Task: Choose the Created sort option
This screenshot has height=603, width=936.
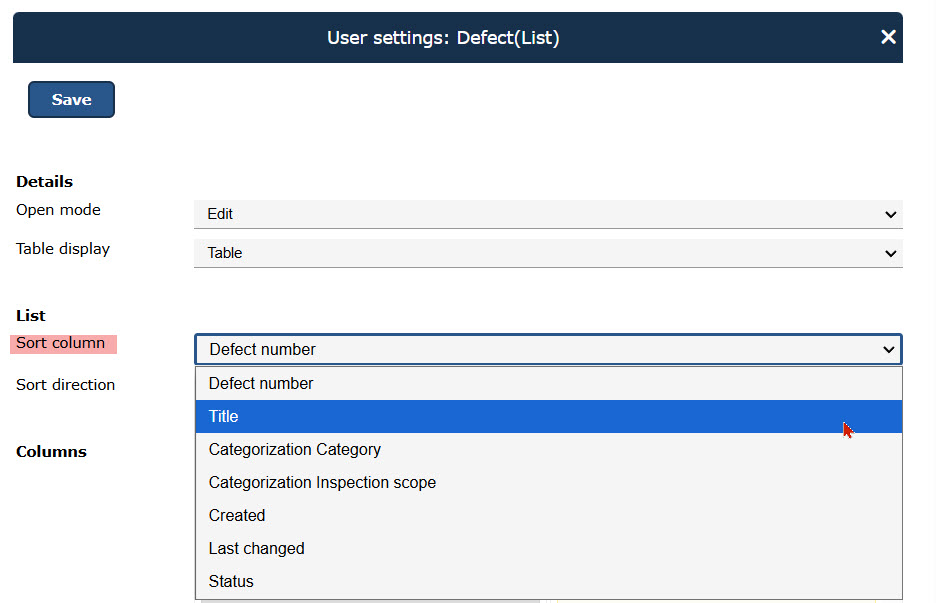Action: tap(237, 515)
